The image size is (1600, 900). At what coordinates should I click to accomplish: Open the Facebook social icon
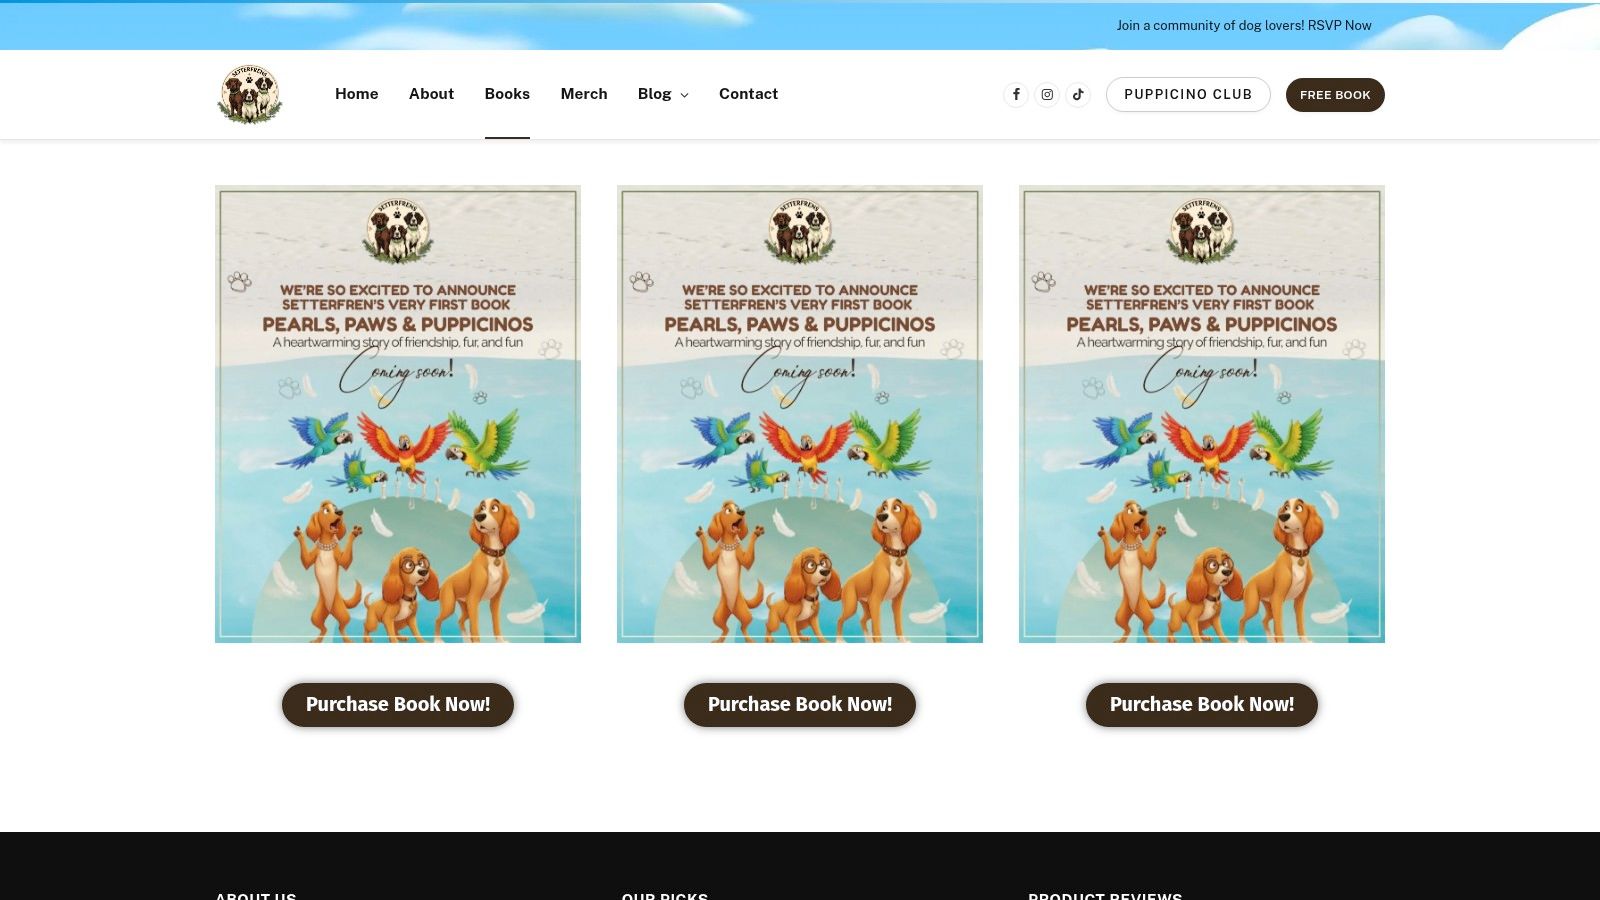[x=1016, y=95]
